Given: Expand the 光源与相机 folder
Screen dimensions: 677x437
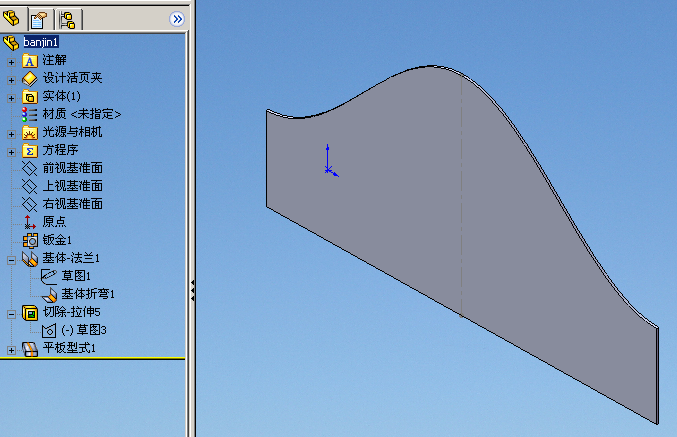Looking at the screenshot, I should [x=11, y=134].
